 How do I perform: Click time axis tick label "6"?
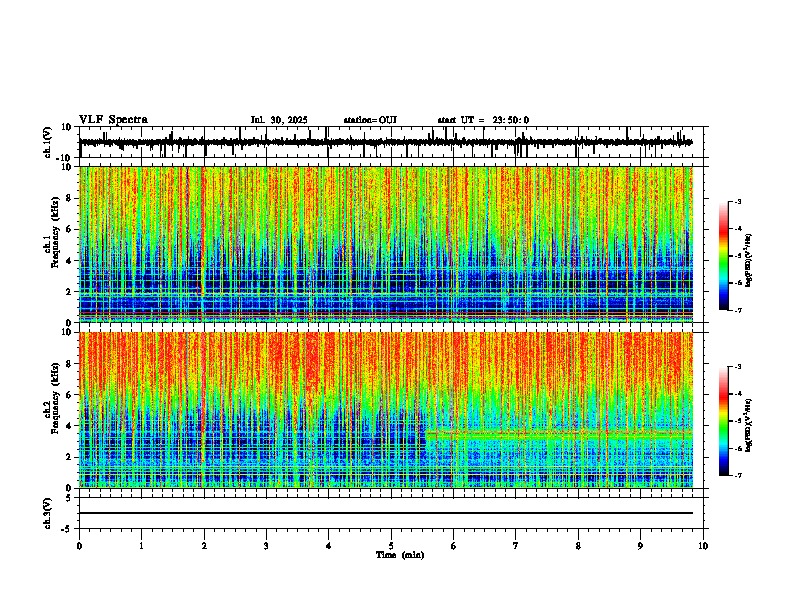click(453, 546)
